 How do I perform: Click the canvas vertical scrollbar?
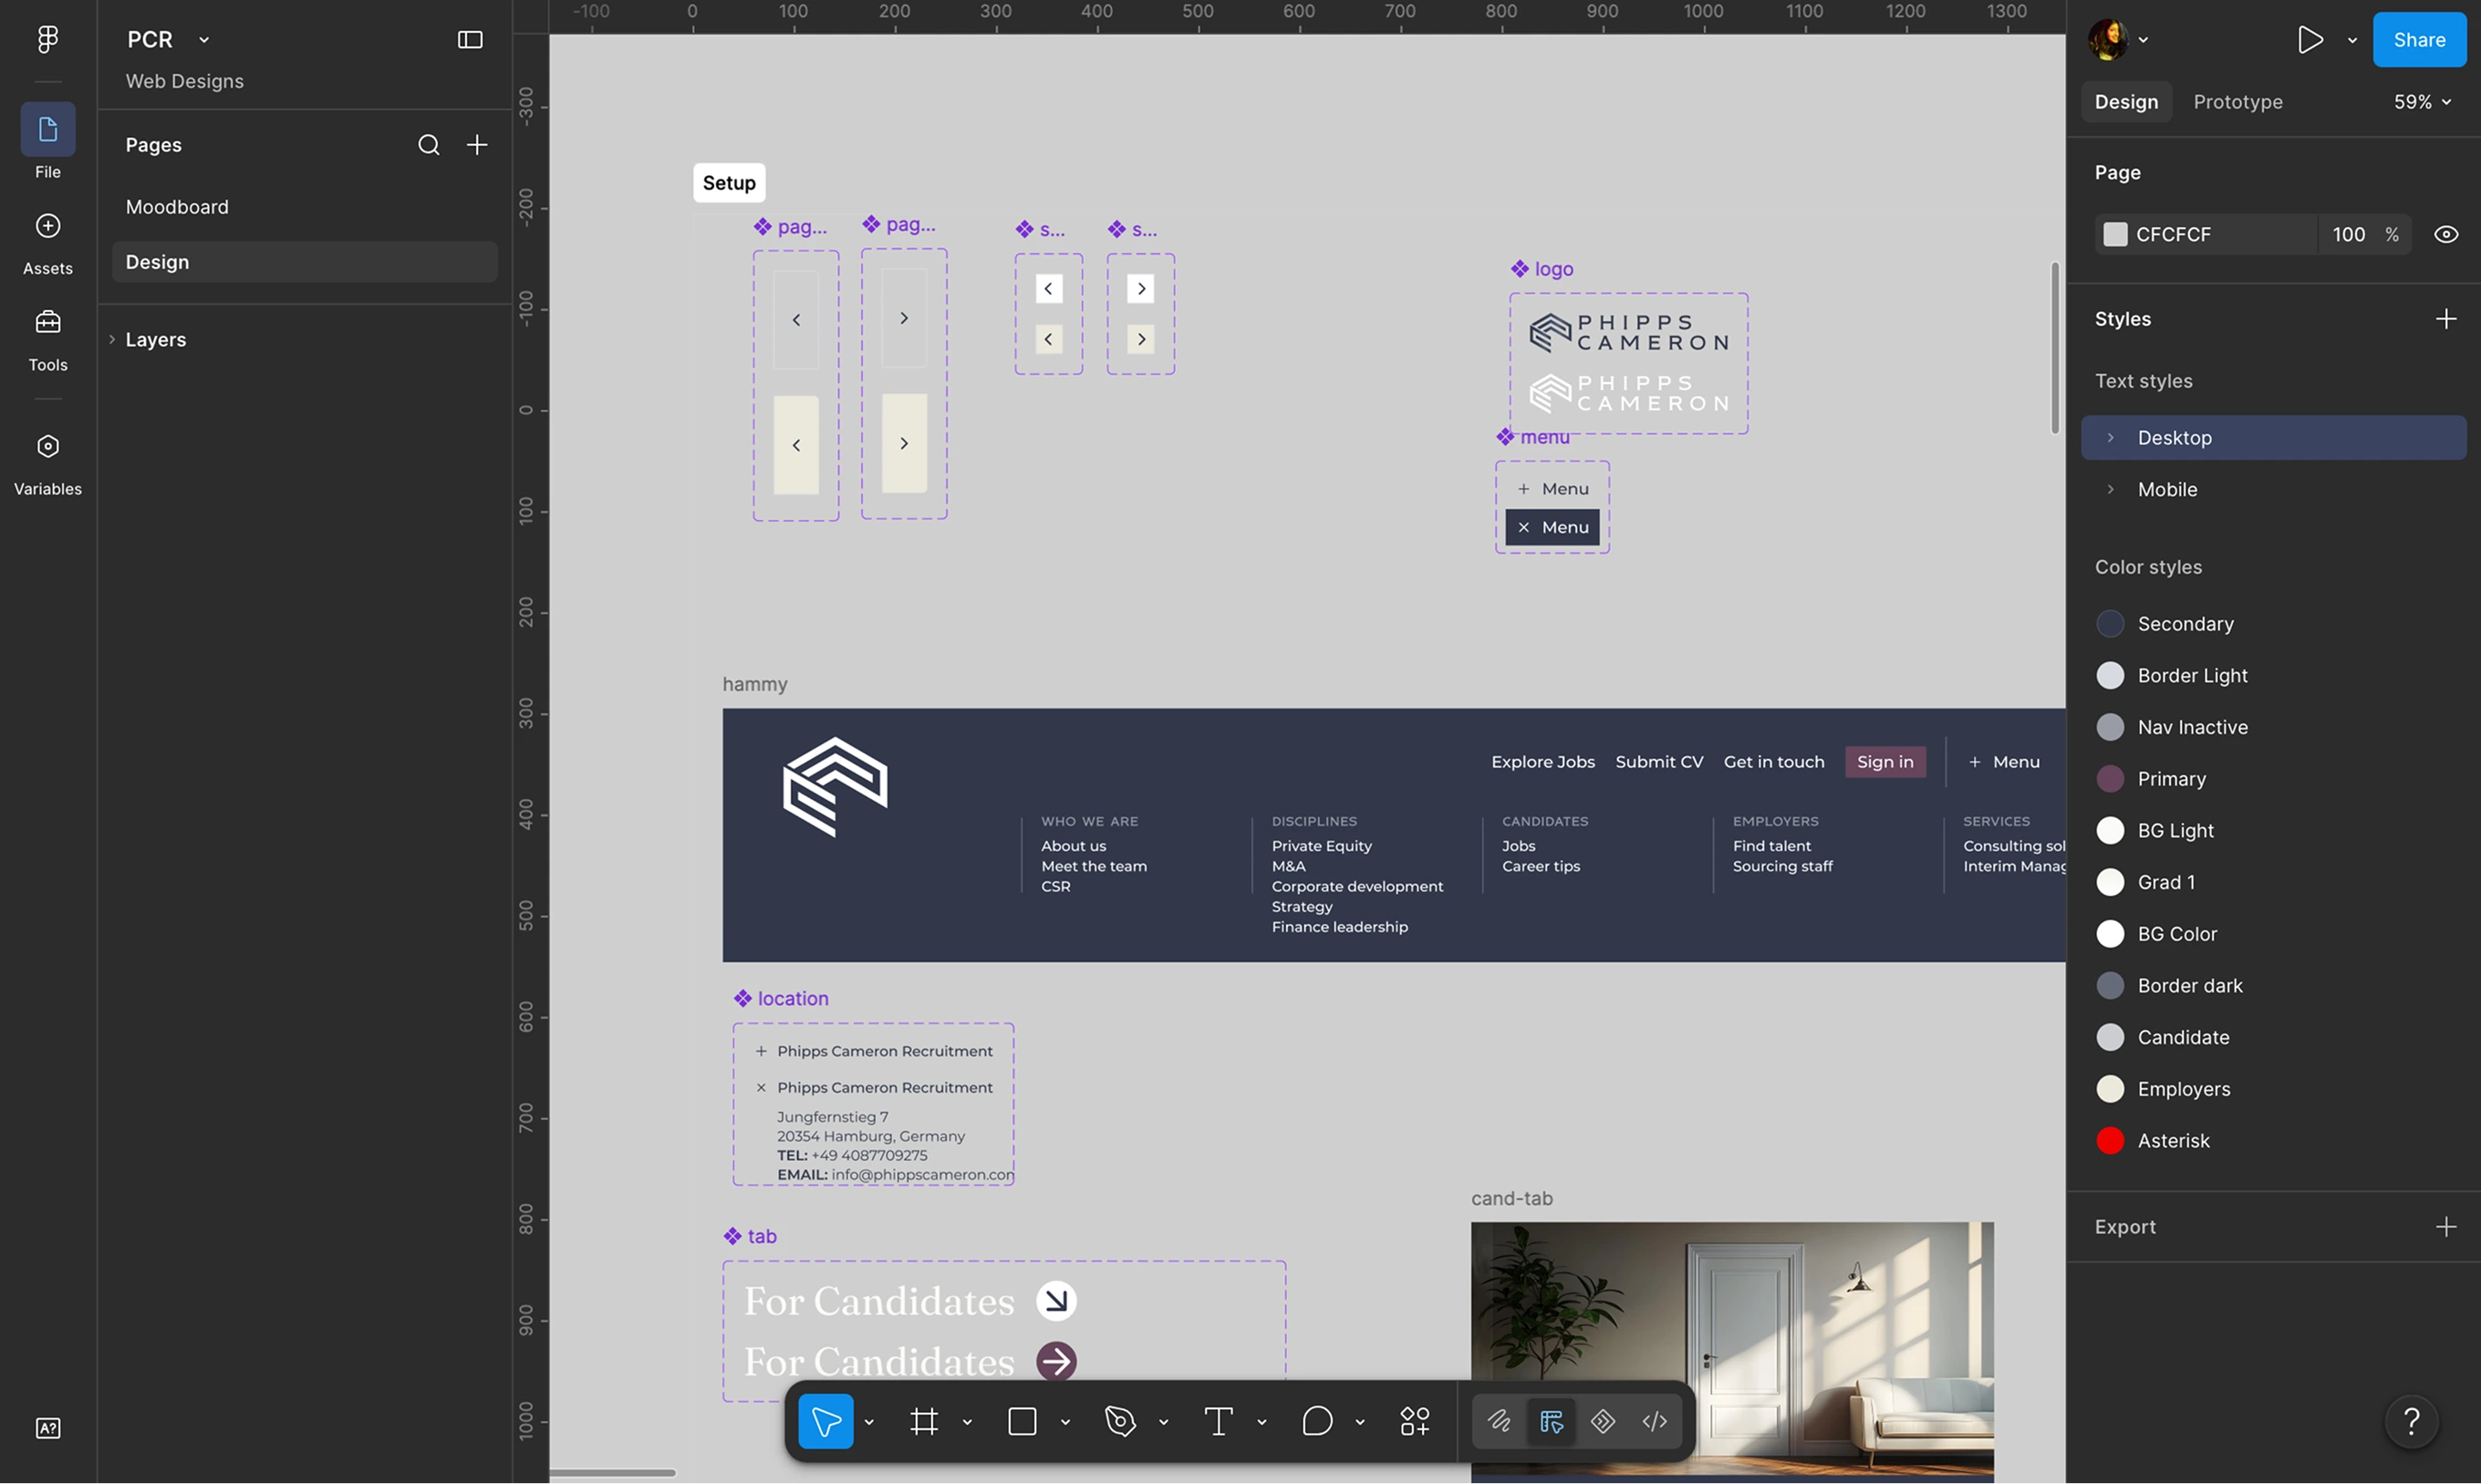[x=2054, y=348]
